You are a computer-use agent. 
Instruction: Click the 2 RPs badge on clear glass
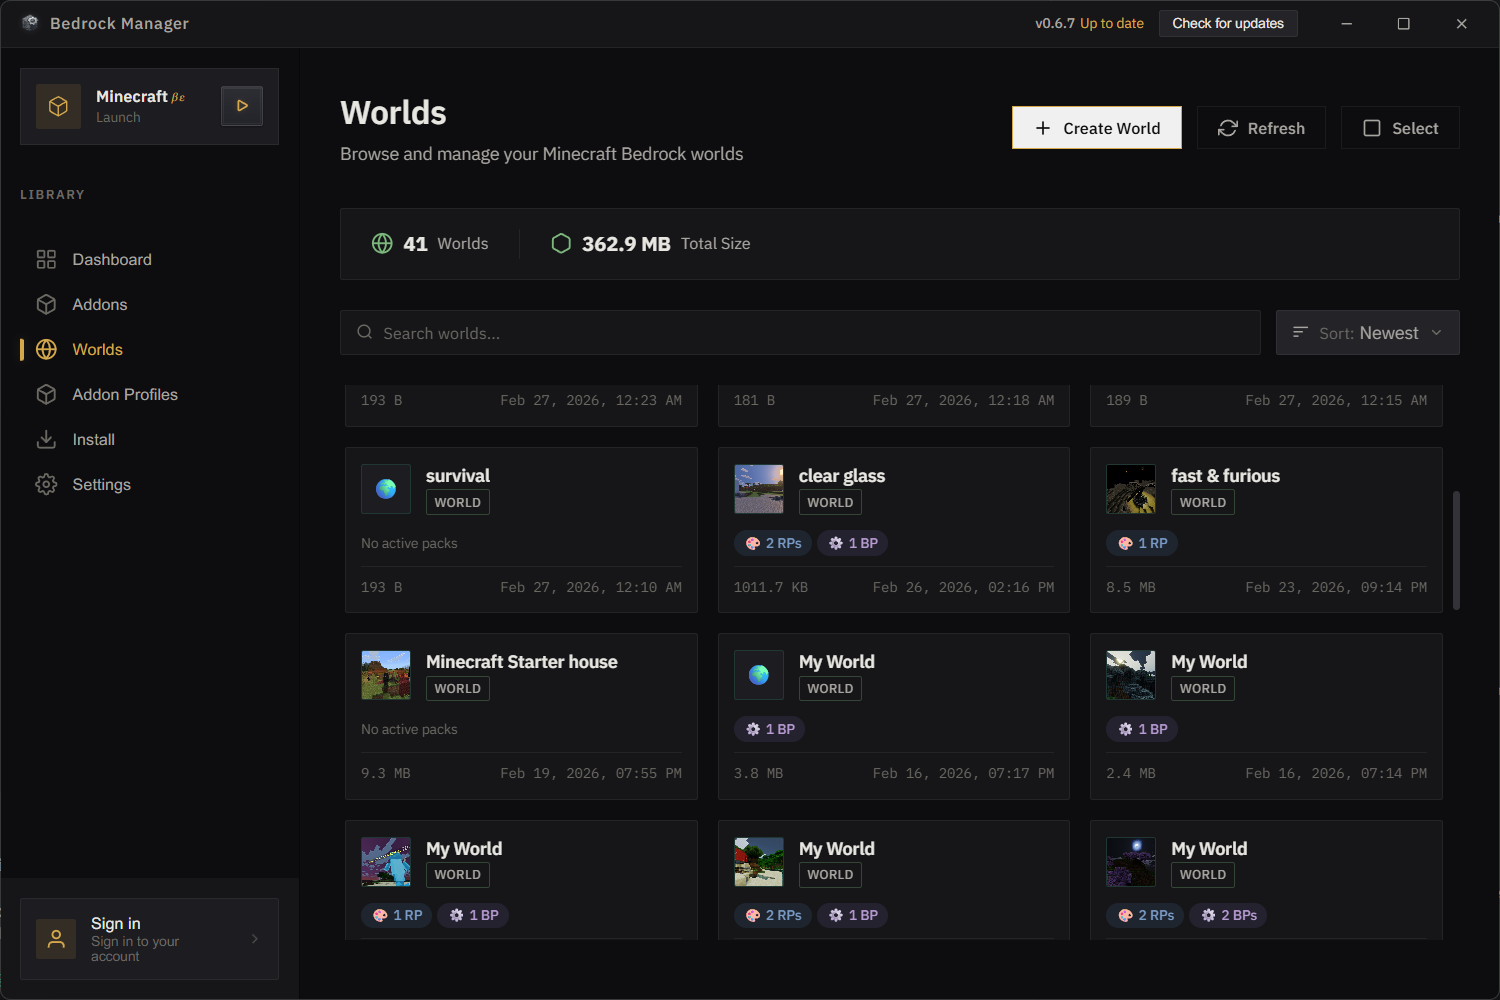tap(774, 543)
